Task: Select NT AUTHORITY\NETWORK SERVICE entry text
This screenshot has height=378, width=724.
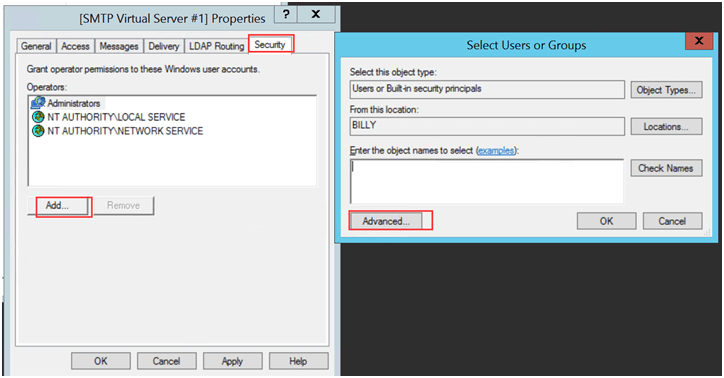Action: click(125, 131)
